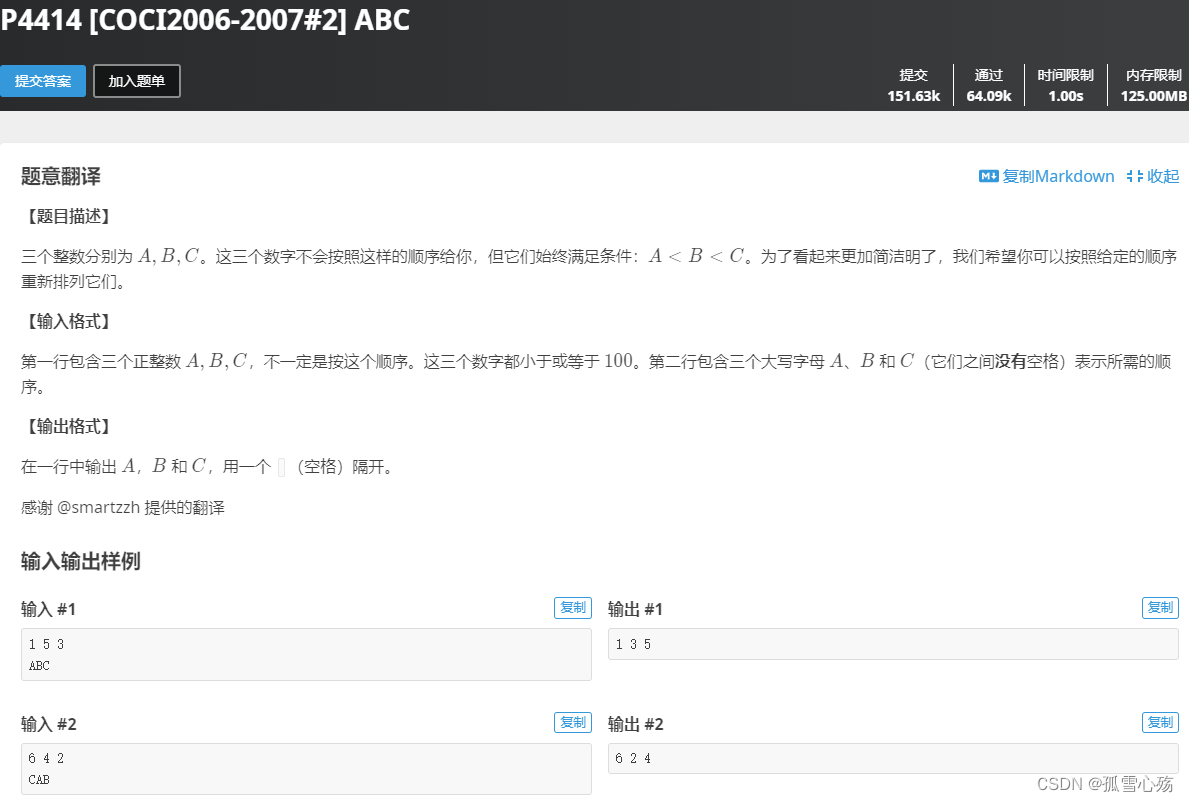The width and height of the screenshot is (1189, 802).
Task: Click sample input order 'ABC'
Action: point(39,666)
